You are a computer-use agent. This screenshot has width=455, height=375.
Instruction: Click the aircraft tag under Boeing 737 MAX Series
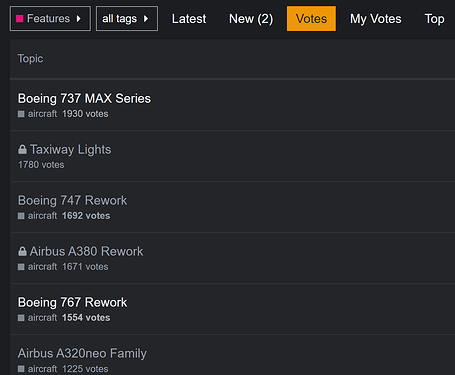coord(38,114)
